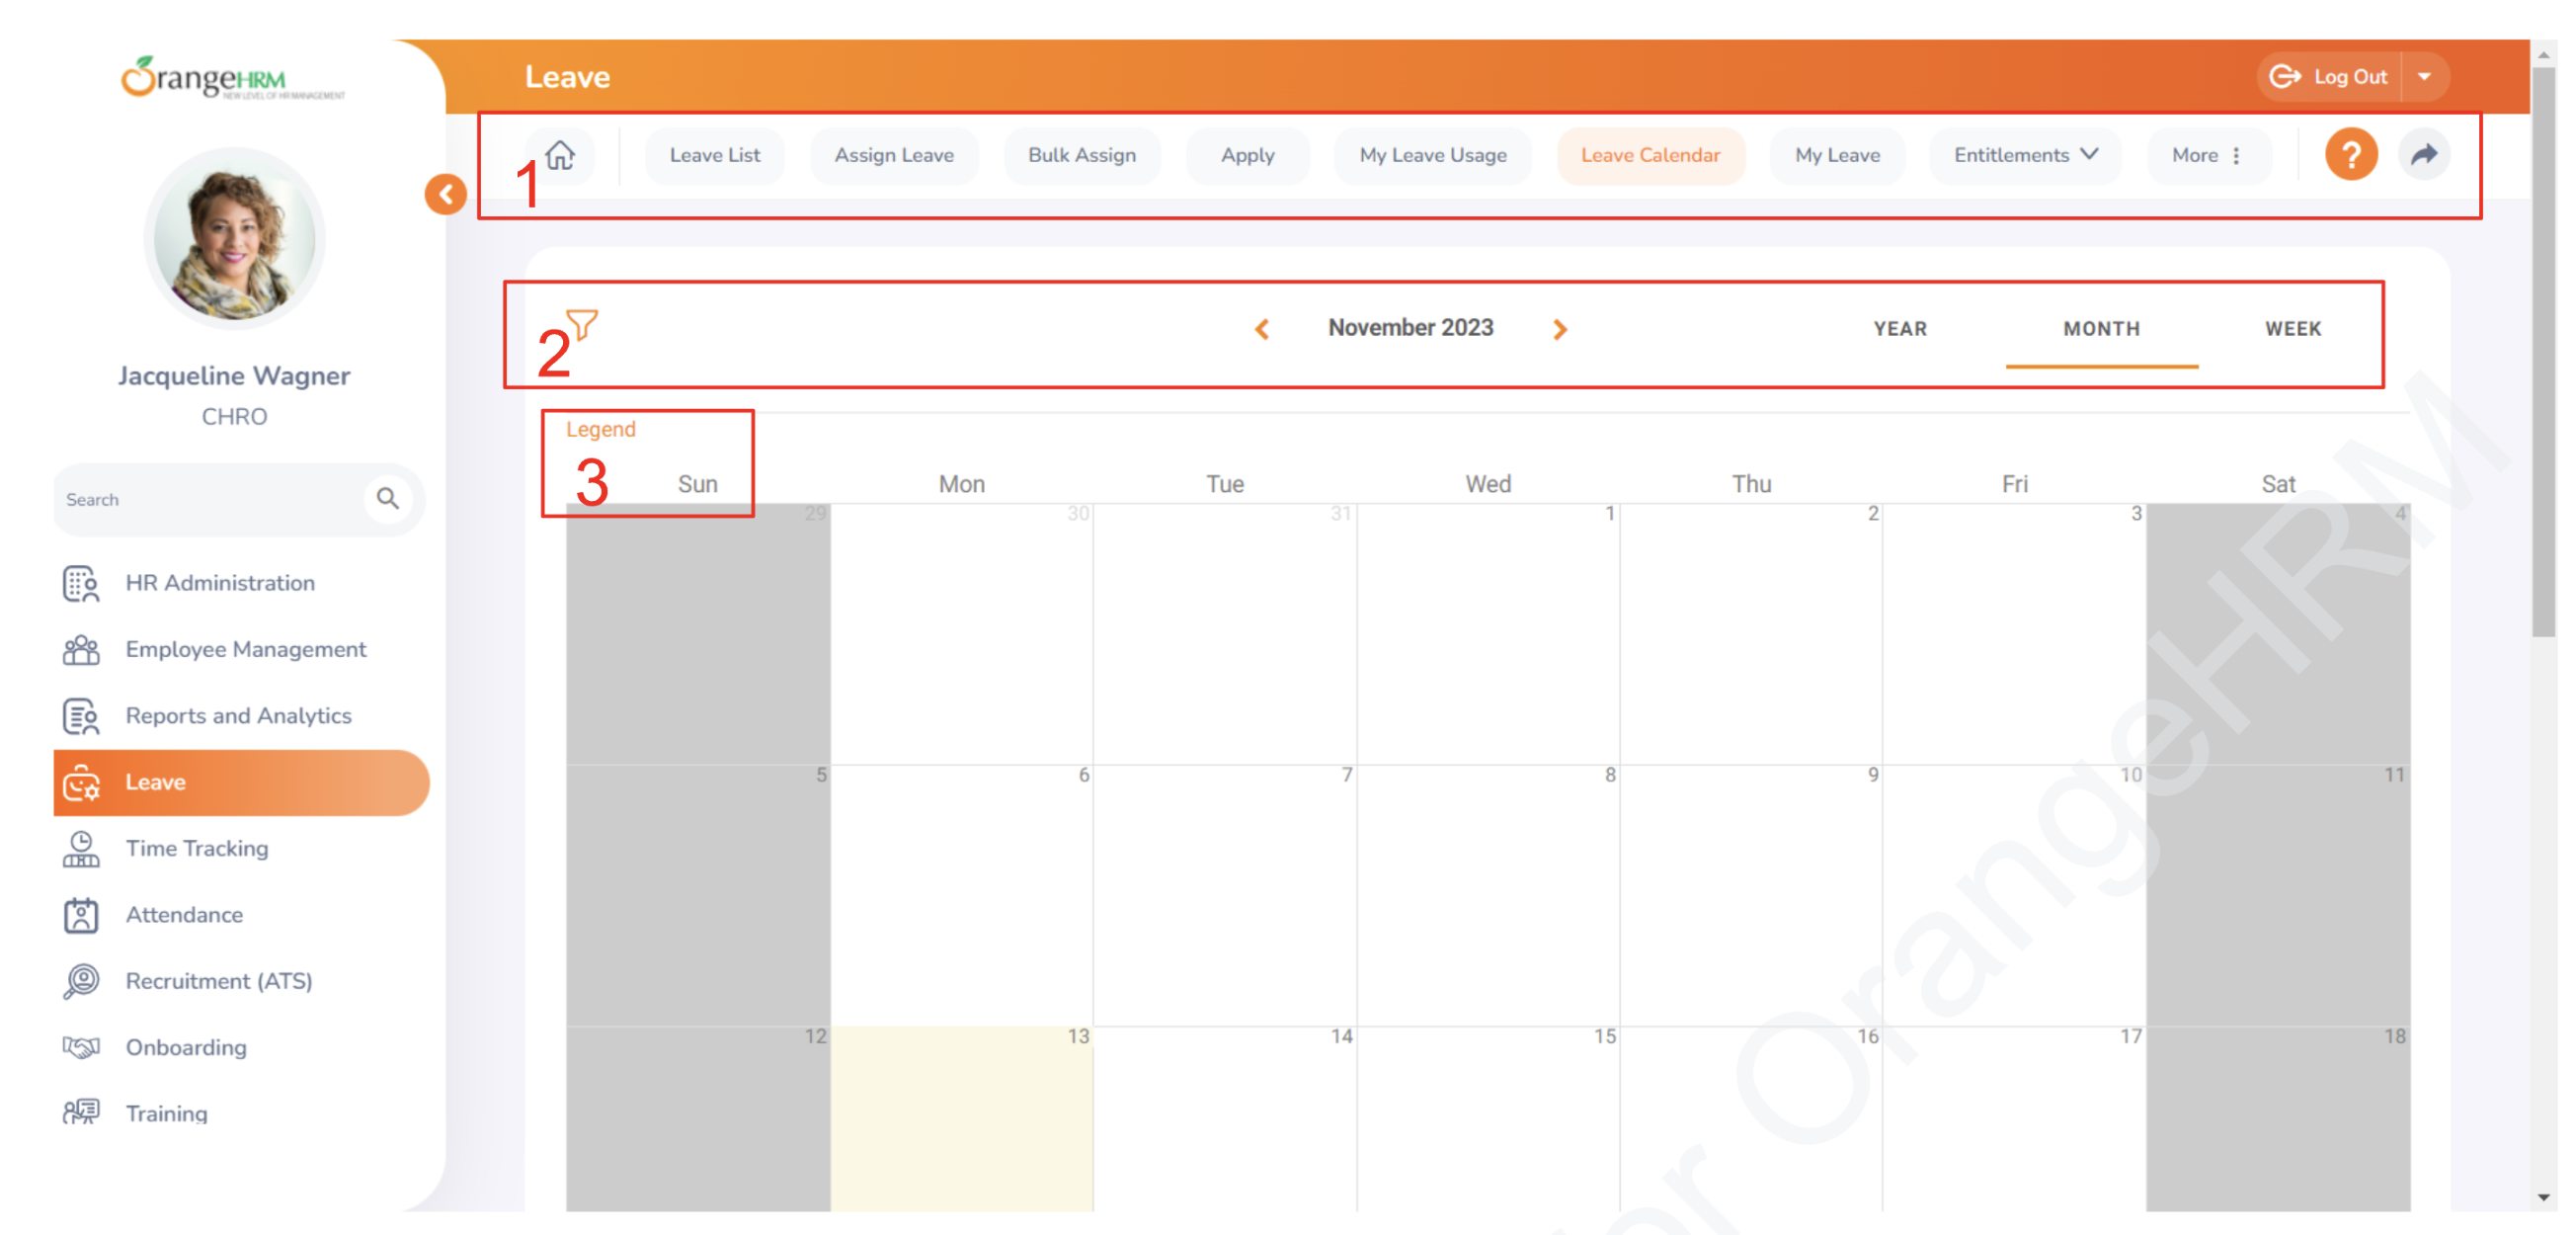Select the November 15 calendar cell
The height and width of the screenshot is (1235, 2576).
click(x=1488, y=1118)
